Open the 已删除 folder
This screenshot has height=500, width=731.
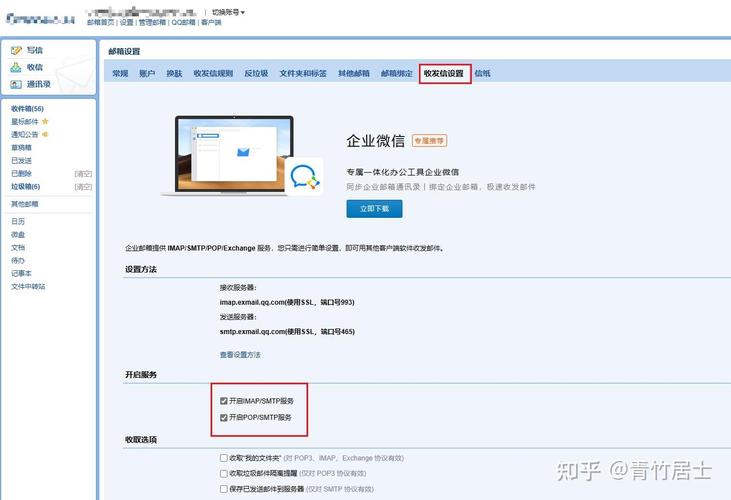click(x=21, y=173)
